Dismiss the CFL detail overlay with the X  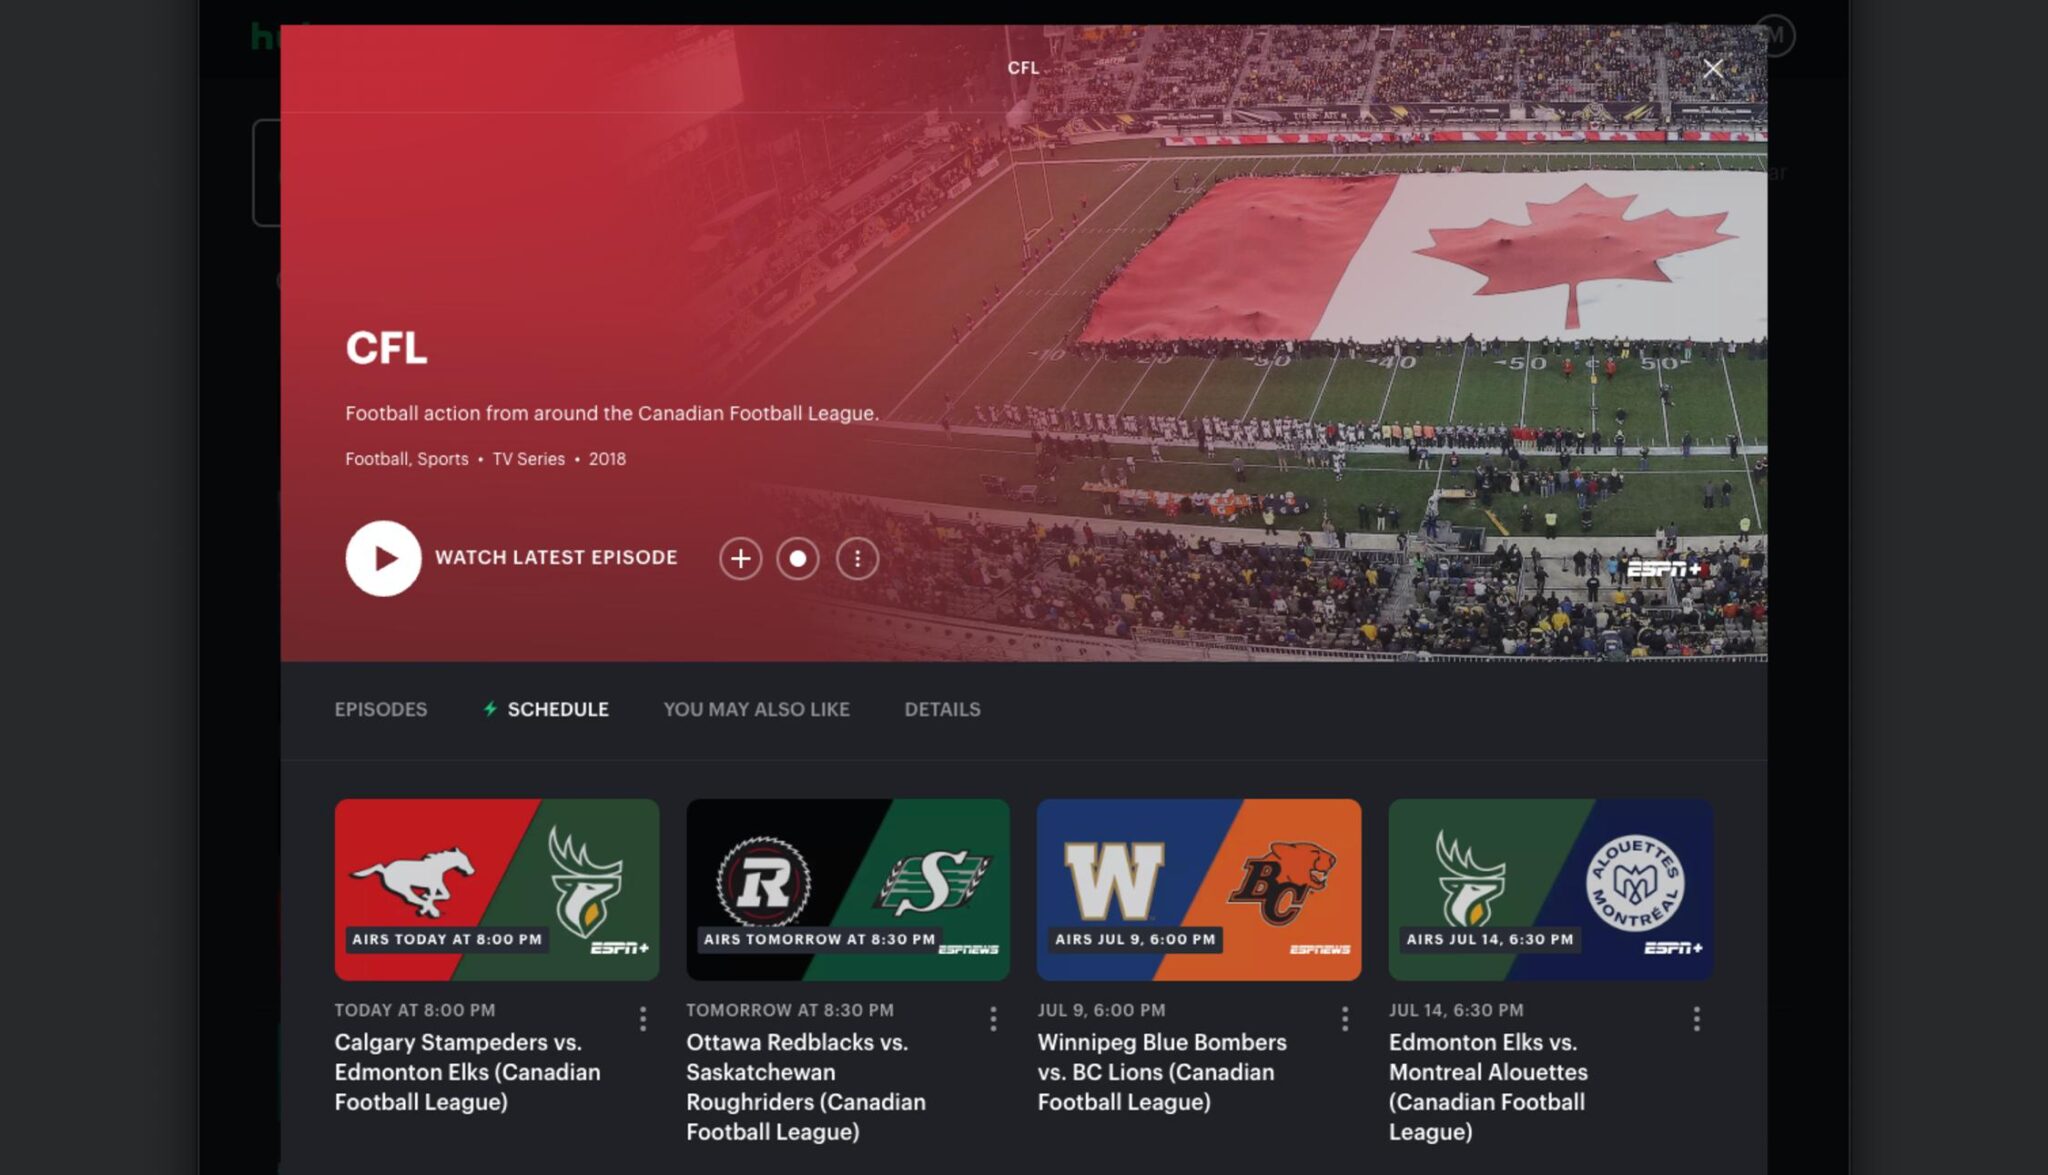tap(1713, 68)
